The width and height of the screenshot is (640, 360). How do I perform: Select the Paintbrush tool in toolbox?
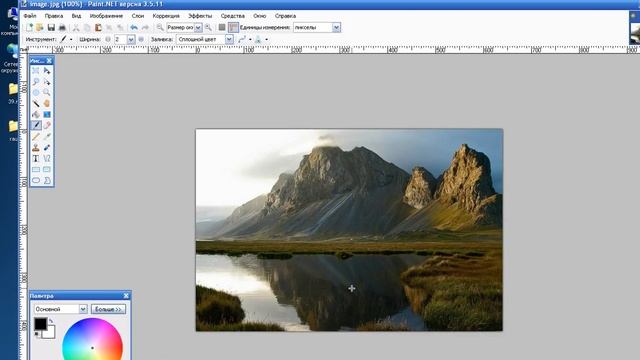tap(36, 125)
